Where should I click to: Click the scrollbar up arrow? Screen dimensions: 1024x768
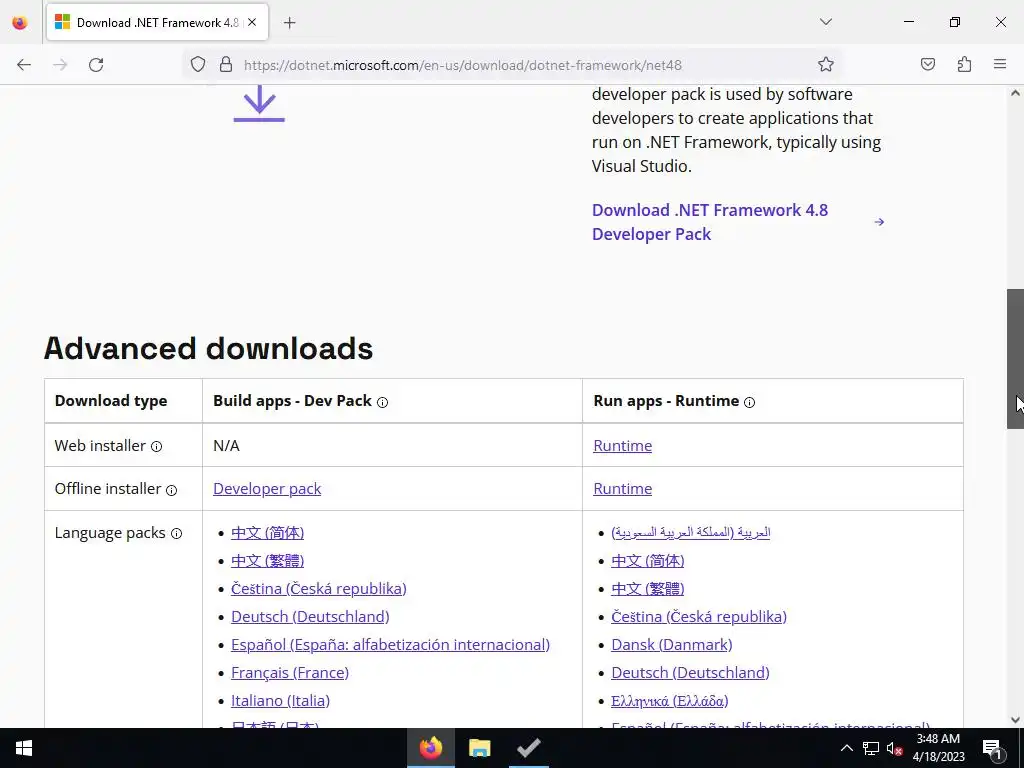[1015, 93]
